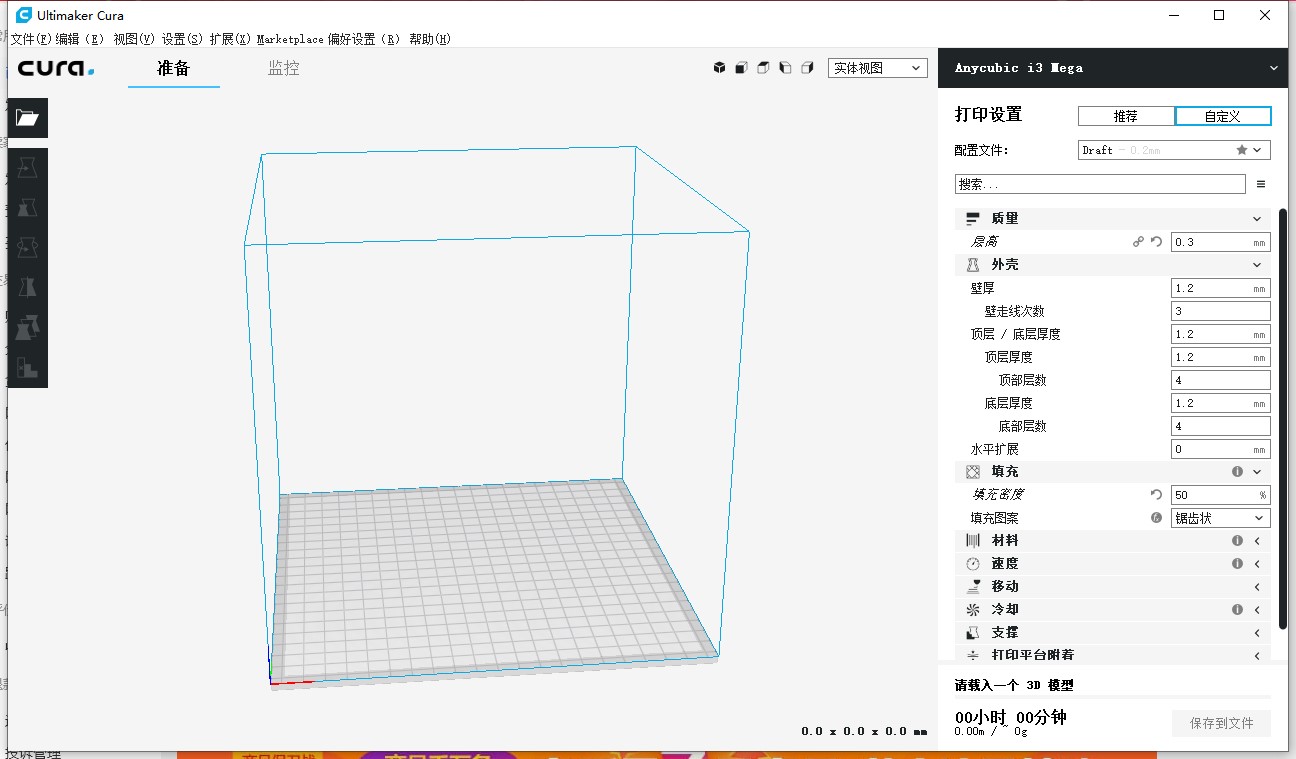Viewport: 1296px width, 759px height.
Task: Open the 帮助(H) menu
Action: click(430, 39)
